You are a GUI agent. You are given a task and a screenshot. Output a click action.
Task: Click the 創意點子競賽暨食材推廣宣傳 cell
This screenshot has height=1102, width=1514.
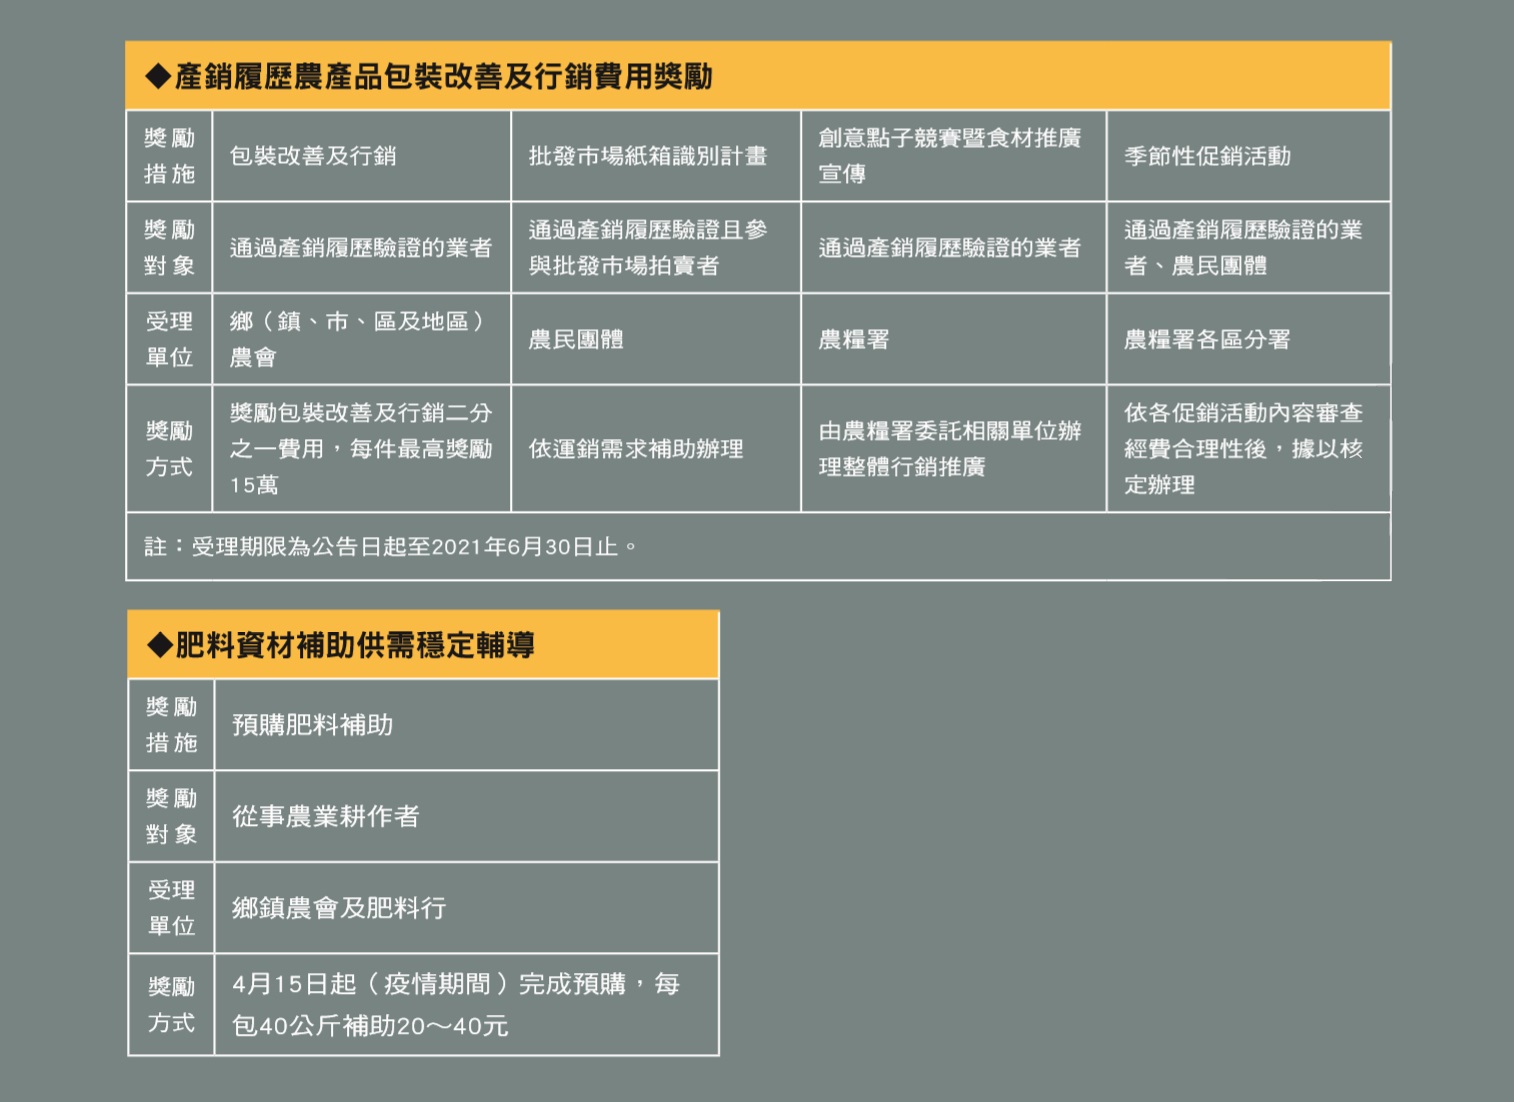click(950, 156)
